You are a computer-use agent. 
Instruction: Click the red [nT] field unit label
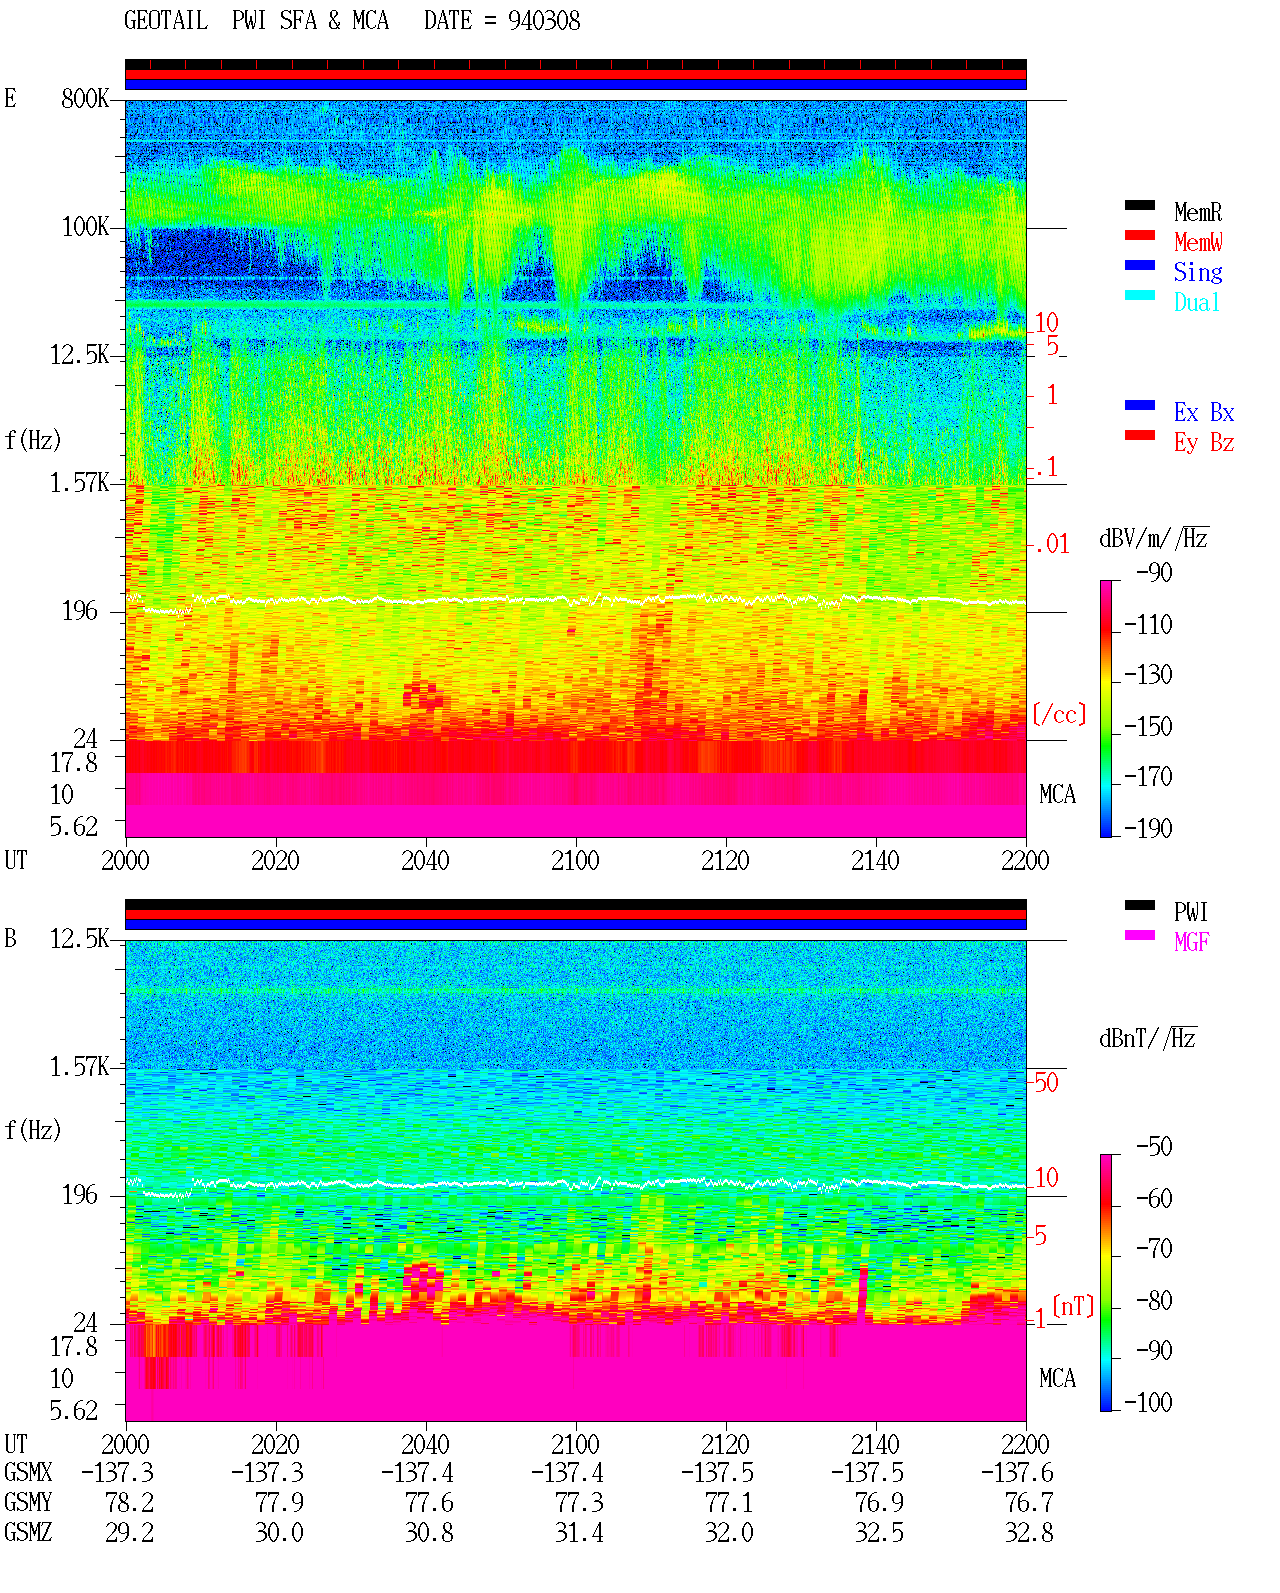[x=1073, y=1306]
